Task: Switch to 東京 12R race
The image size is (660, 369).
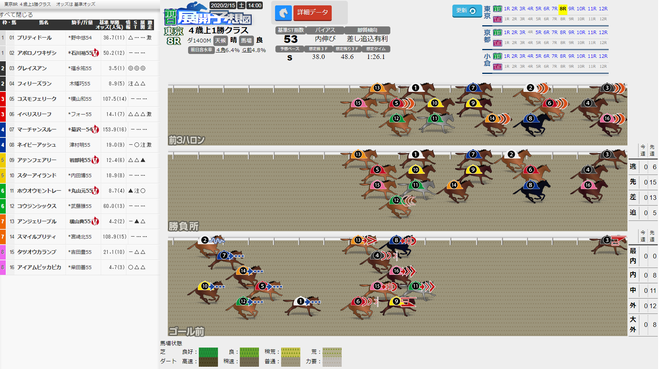Action: [603, 8]
